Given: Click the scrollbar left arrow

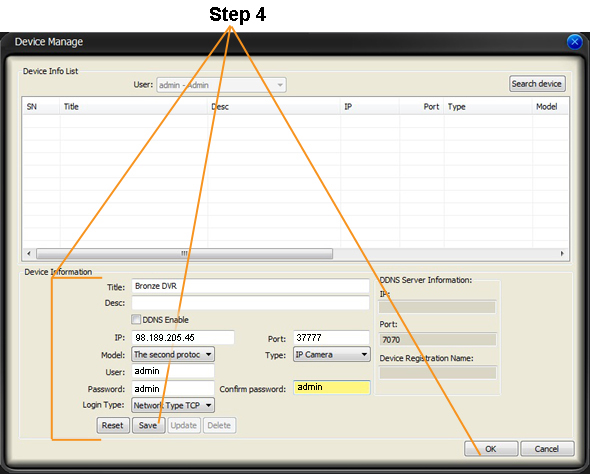Looking at the screenshot, I should point(29,254).
